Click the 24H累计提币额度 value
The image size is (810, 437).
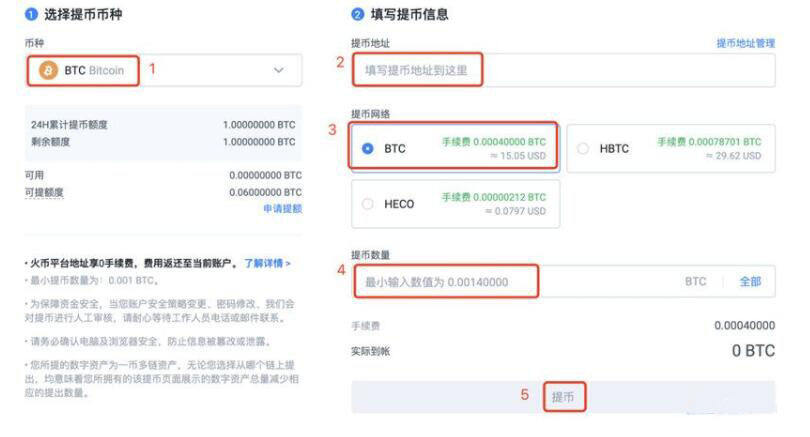tap(259, 125)
